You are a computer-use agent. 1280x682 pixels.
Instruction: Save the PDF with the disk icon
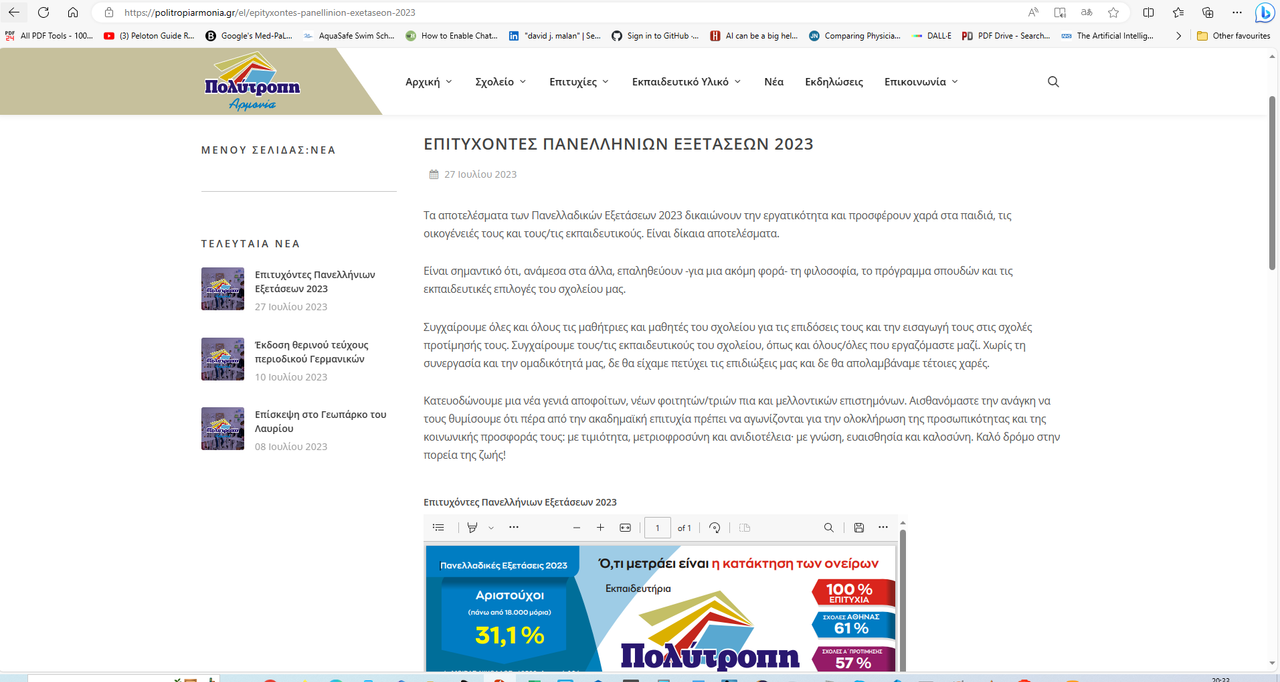[858, 527]
